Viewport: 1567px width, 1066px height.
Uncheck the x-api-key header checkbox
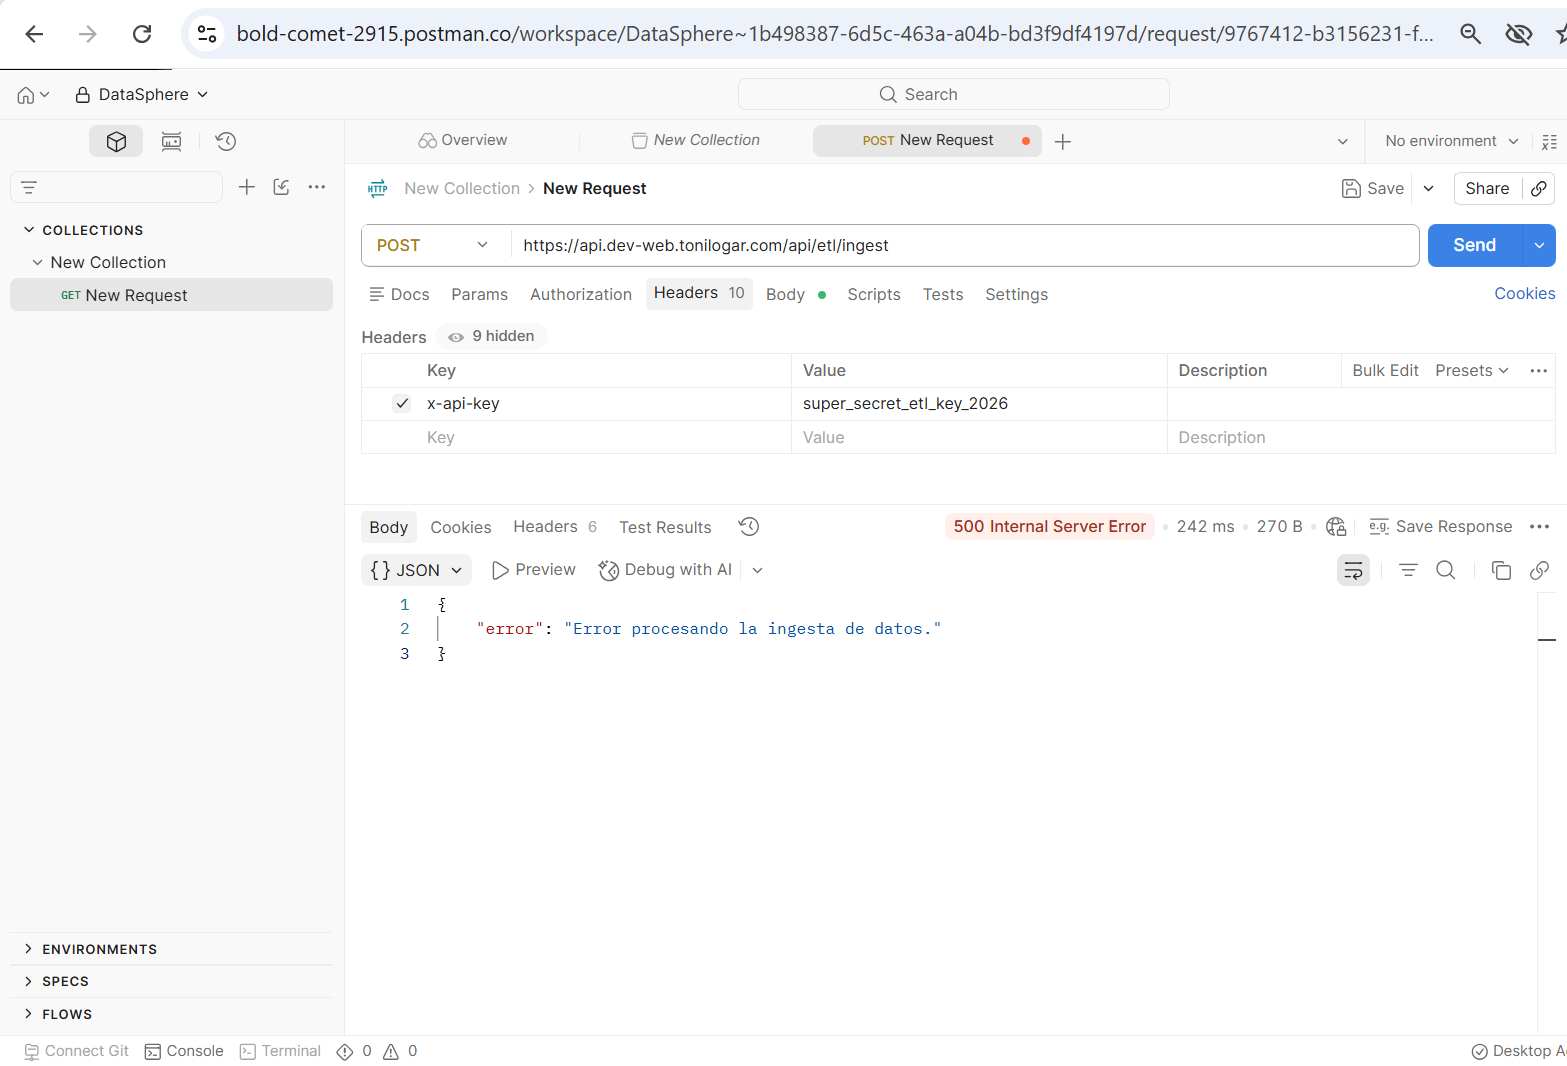click(402, 404)
